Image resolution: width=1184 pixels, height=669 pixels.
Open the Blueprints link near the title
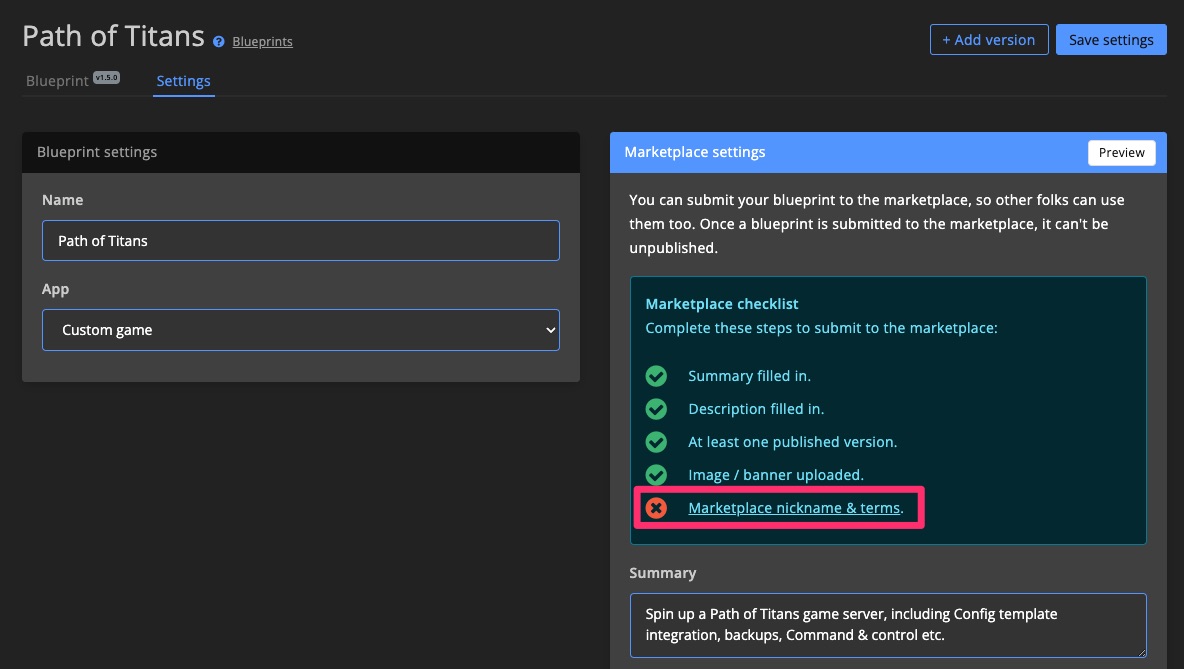262,41
